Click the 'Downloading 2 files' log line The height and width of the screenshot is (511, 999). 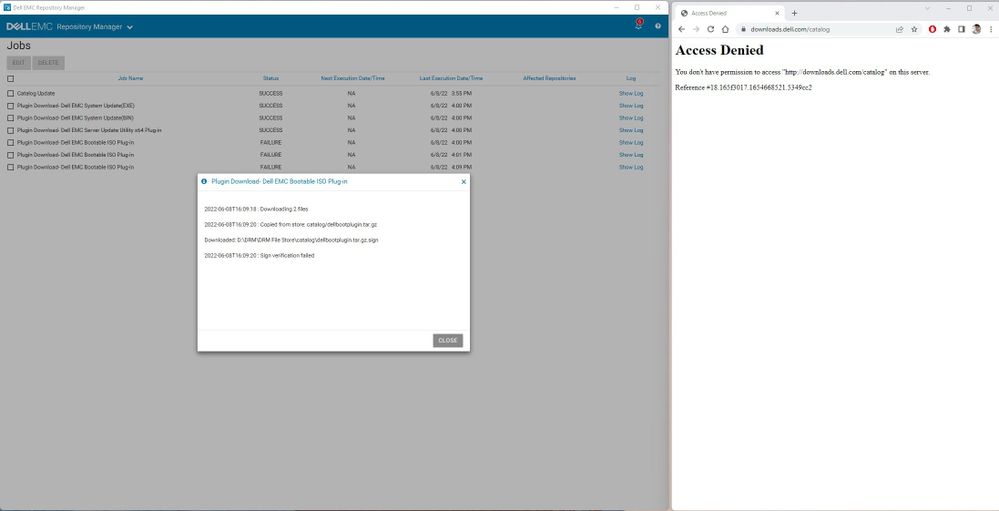coord(256,209)
